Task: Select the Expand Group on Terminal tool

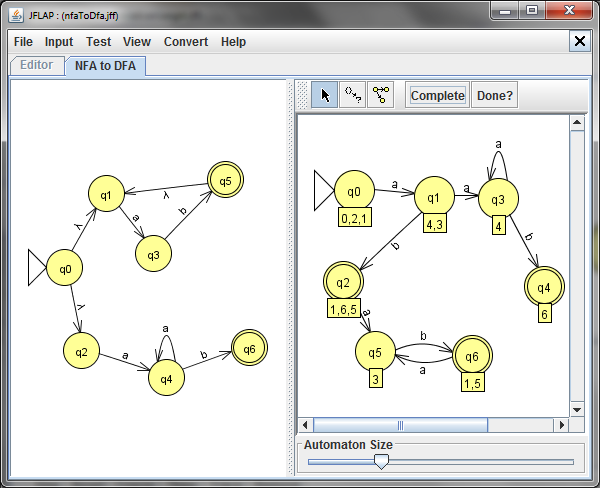Action: pos(352,95)
